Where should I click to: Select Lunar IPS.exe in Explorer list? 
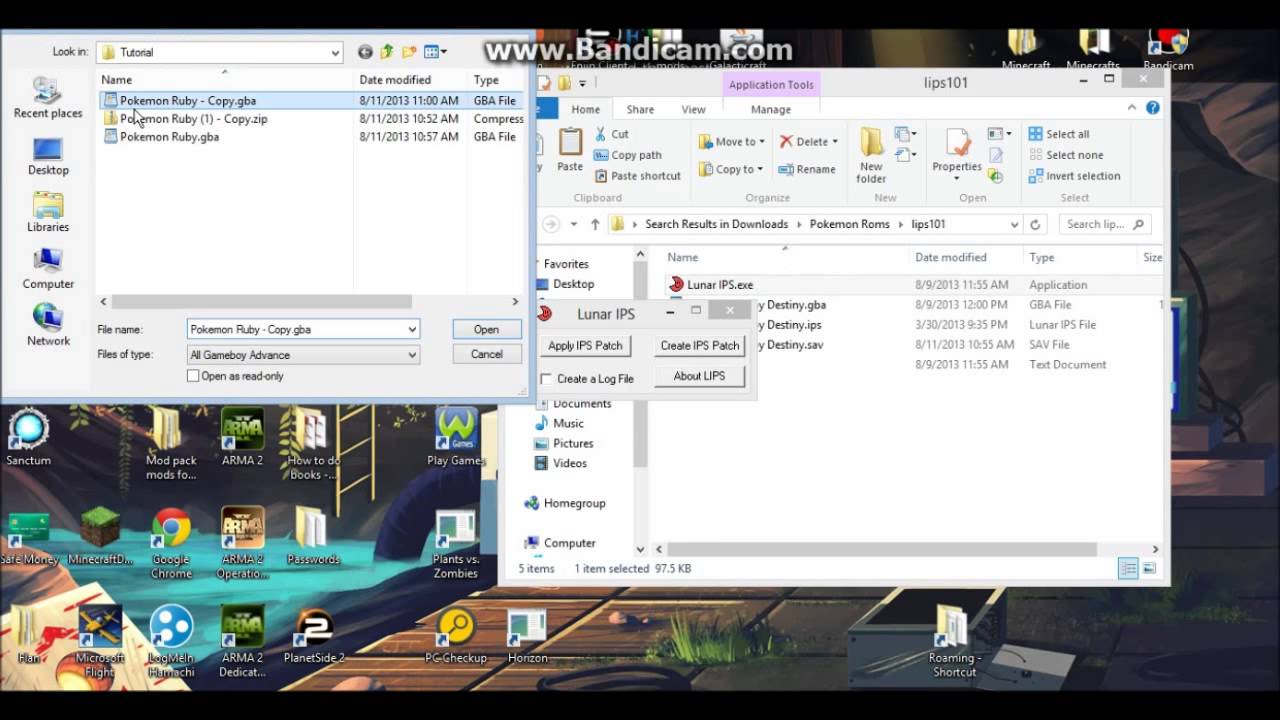tap(710, 285)
